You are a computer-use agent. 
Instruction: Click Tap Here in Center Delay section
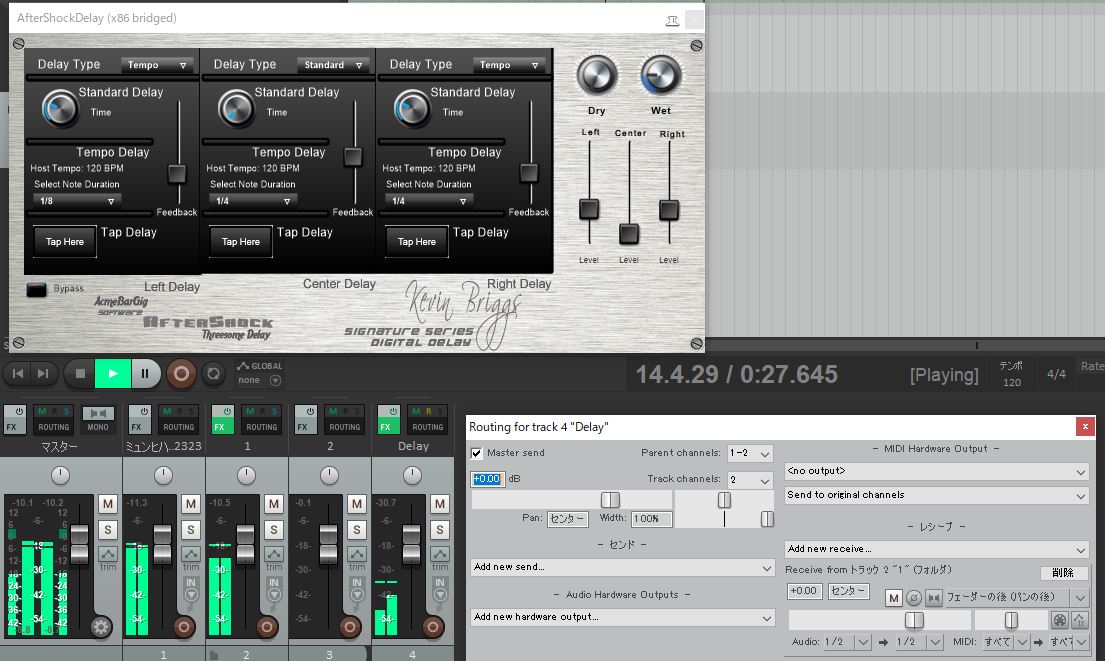tap(241, 242)
